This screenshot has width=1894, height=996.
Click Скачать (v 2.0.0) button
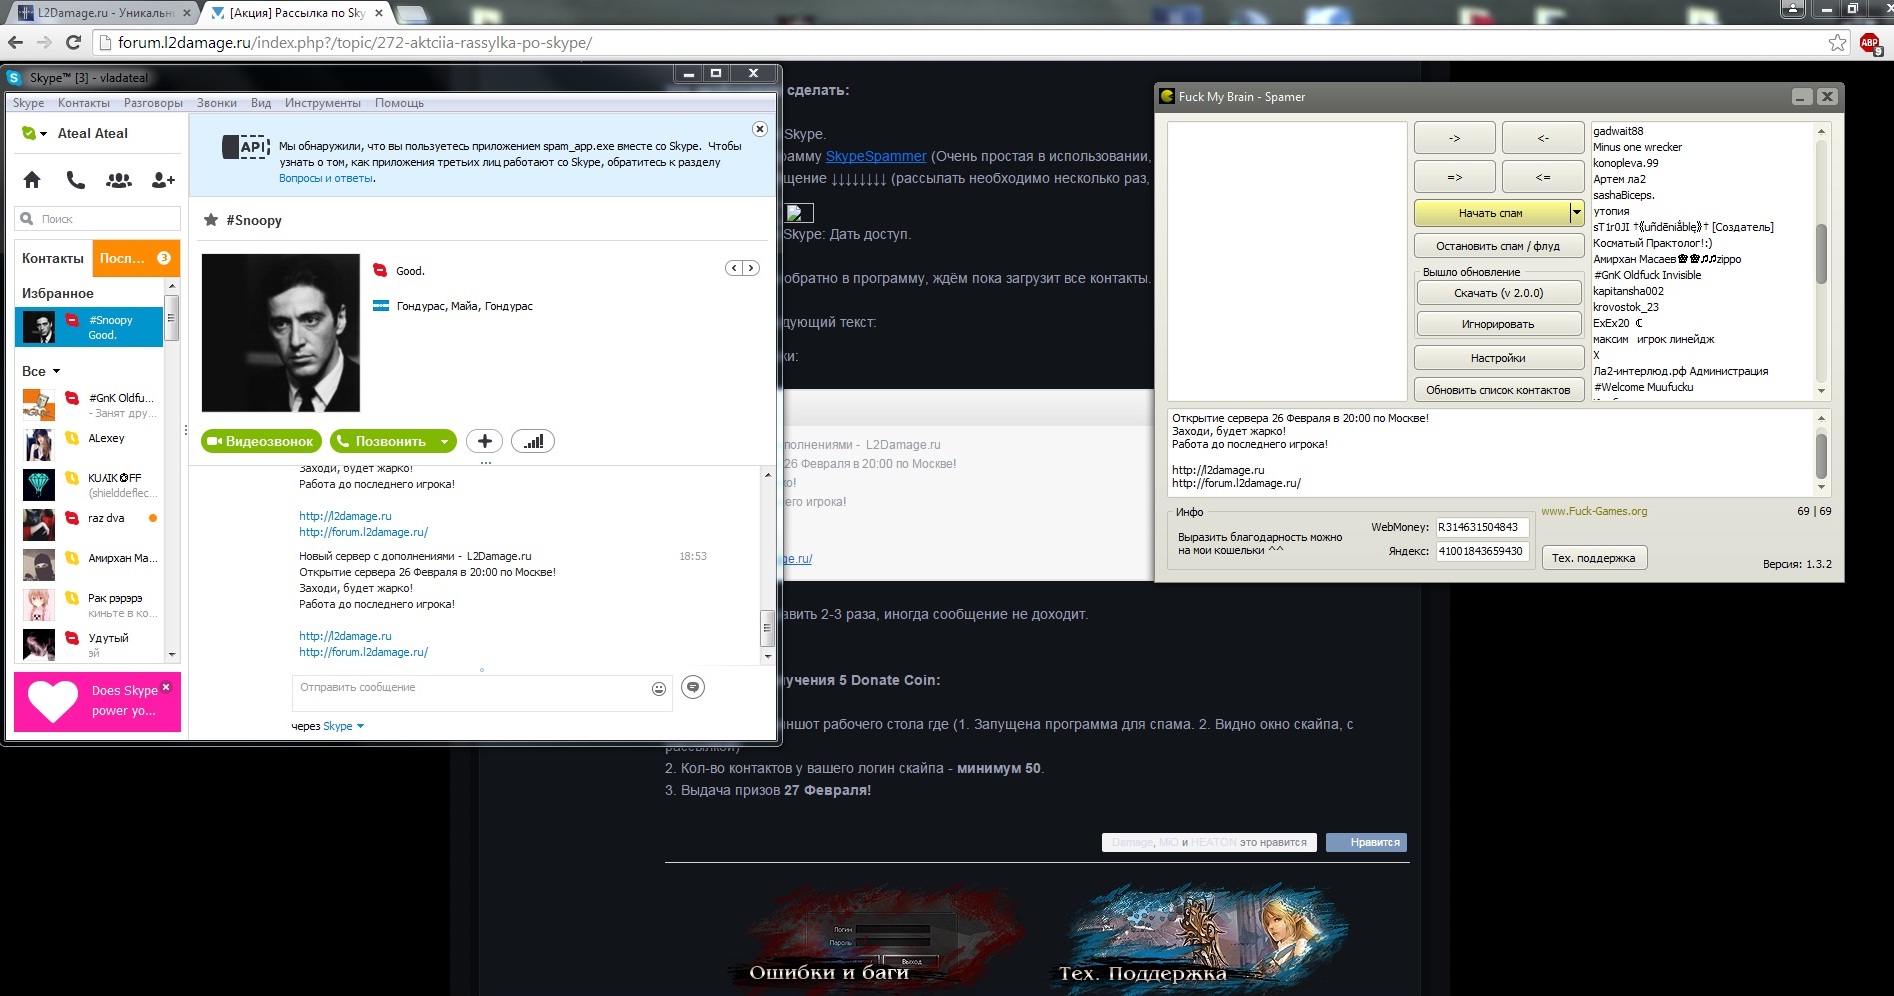point(1498,293)
